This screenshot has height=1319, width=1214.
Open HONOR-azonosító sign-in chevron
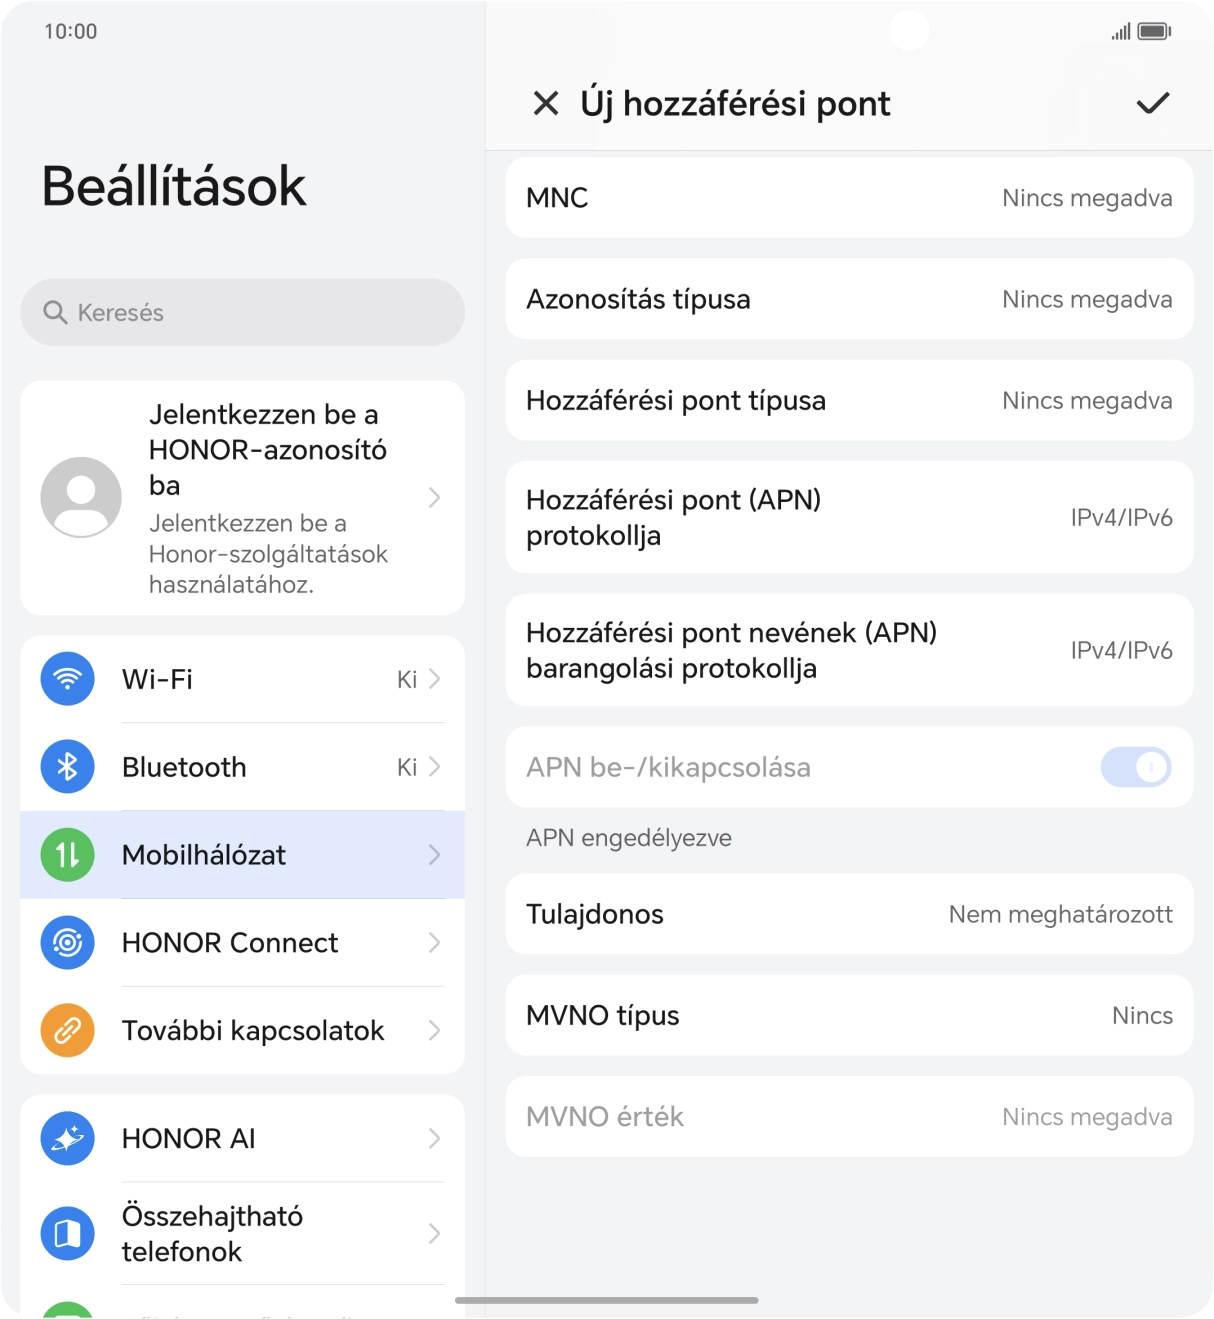pos(434,498)
